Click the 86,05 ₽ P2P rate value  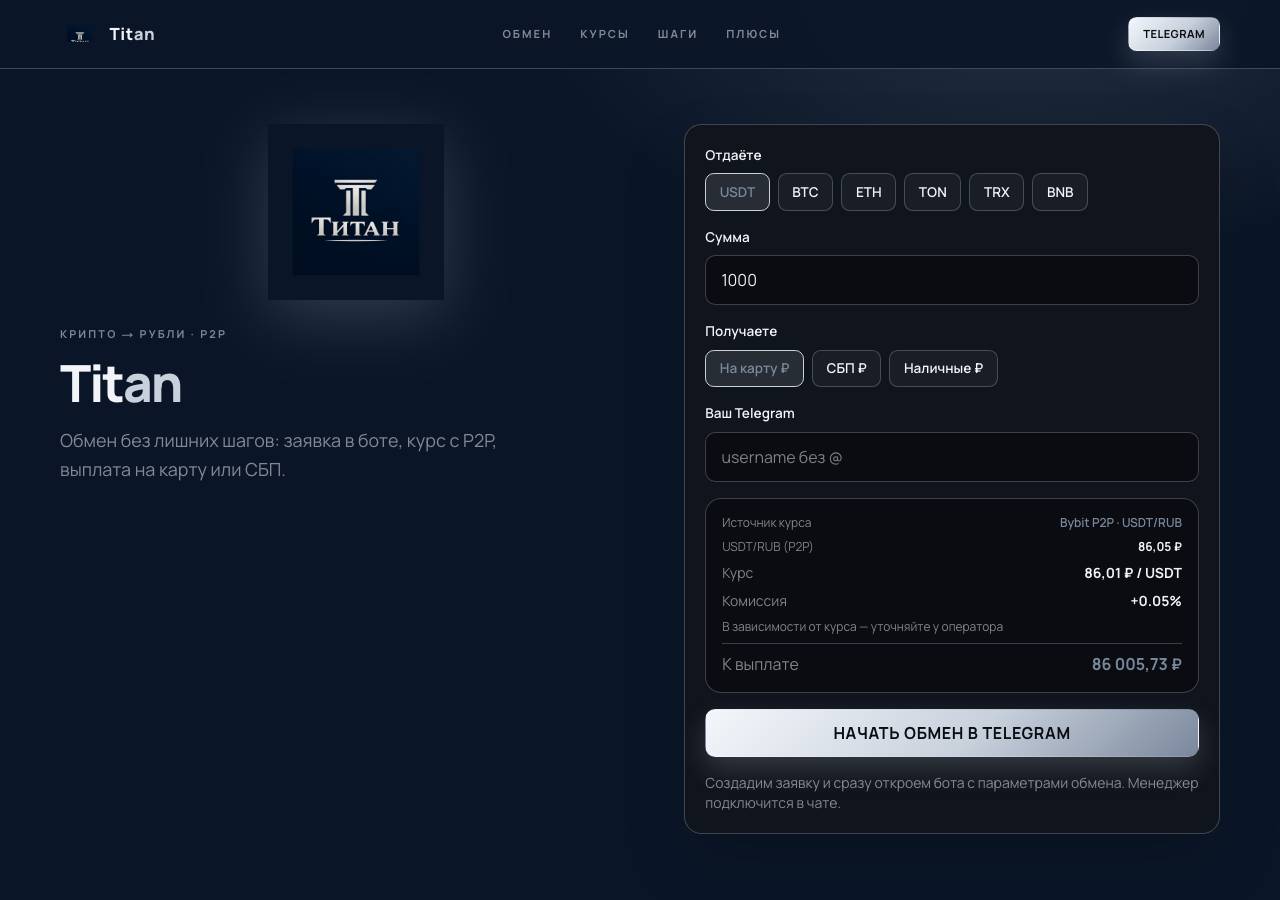click(x=1160, y=547)
